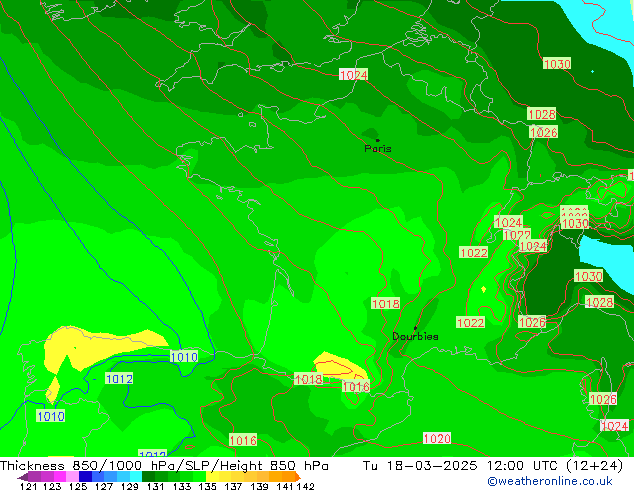Click the 1016 label near the bottom map edge
634x490 pixels.
243,440
